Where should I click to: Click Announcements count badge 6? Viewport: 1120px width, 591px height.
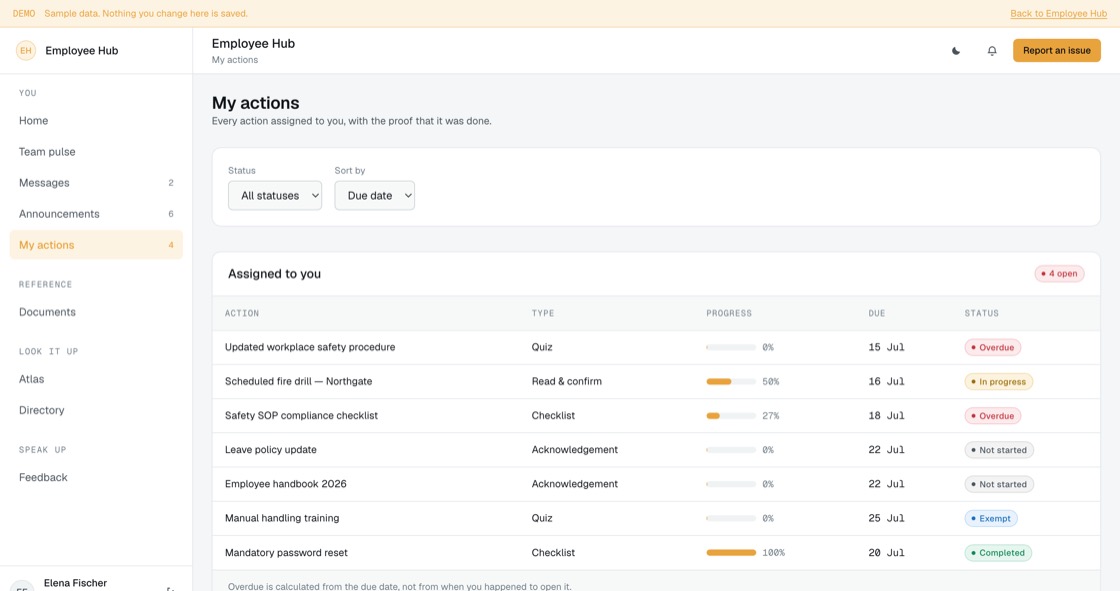171,214
